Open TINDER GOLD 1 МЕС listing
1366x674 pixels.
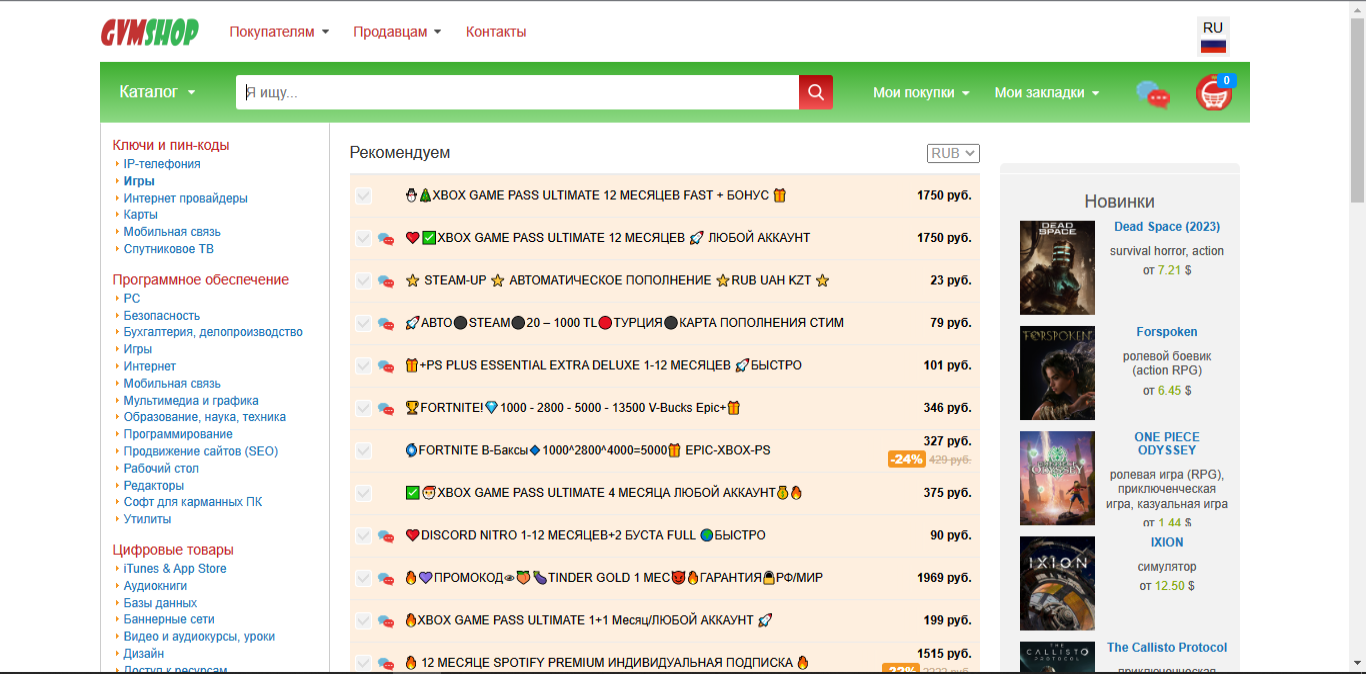(x=614, y=578)
